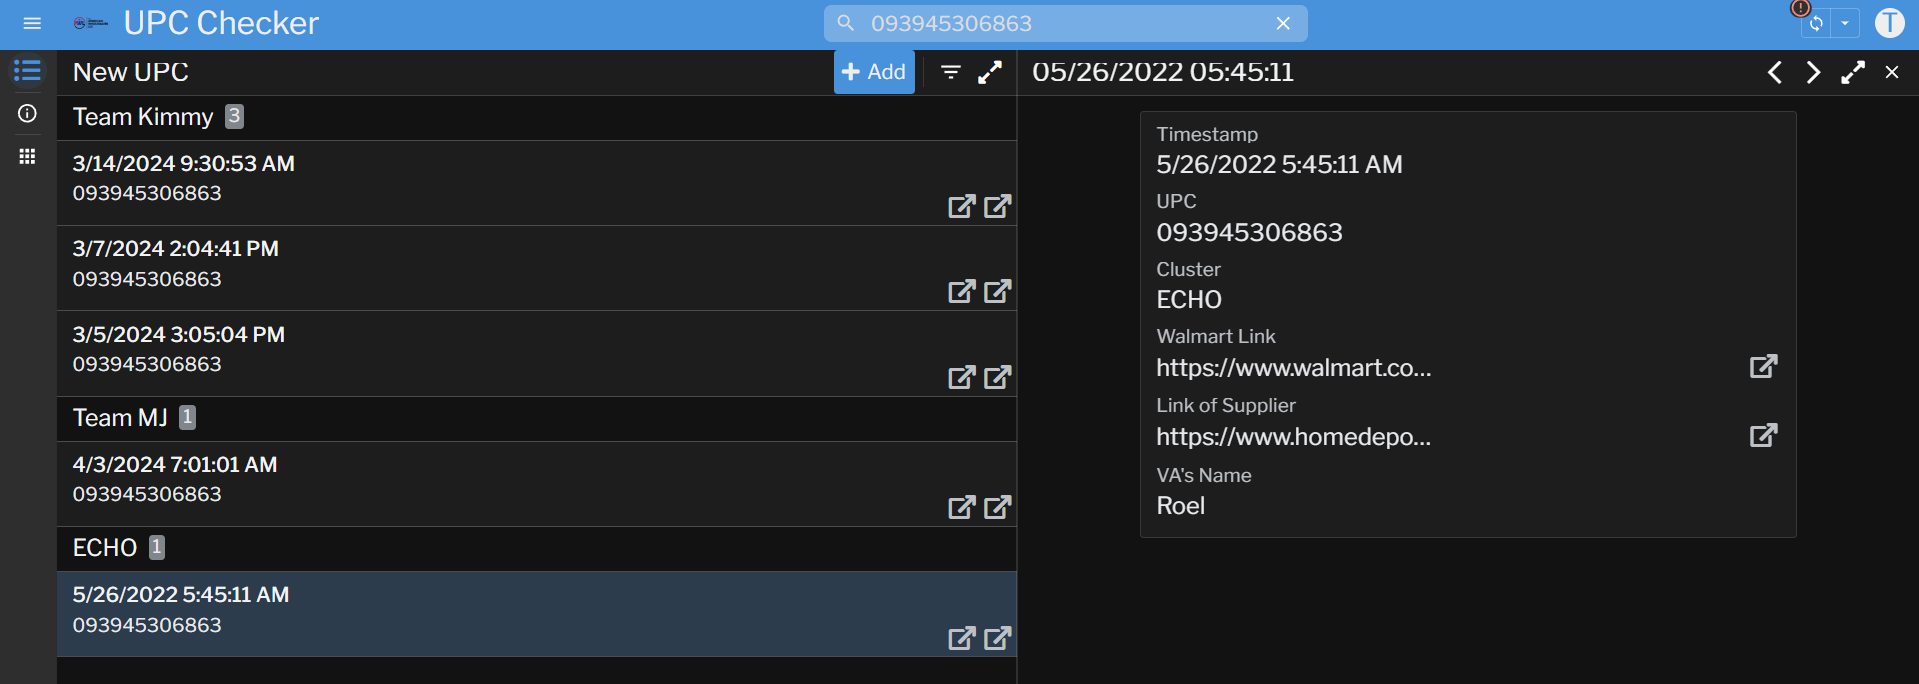
Task: Open the Link of Supplier homedepot URL
Action: click(1763, 435)
